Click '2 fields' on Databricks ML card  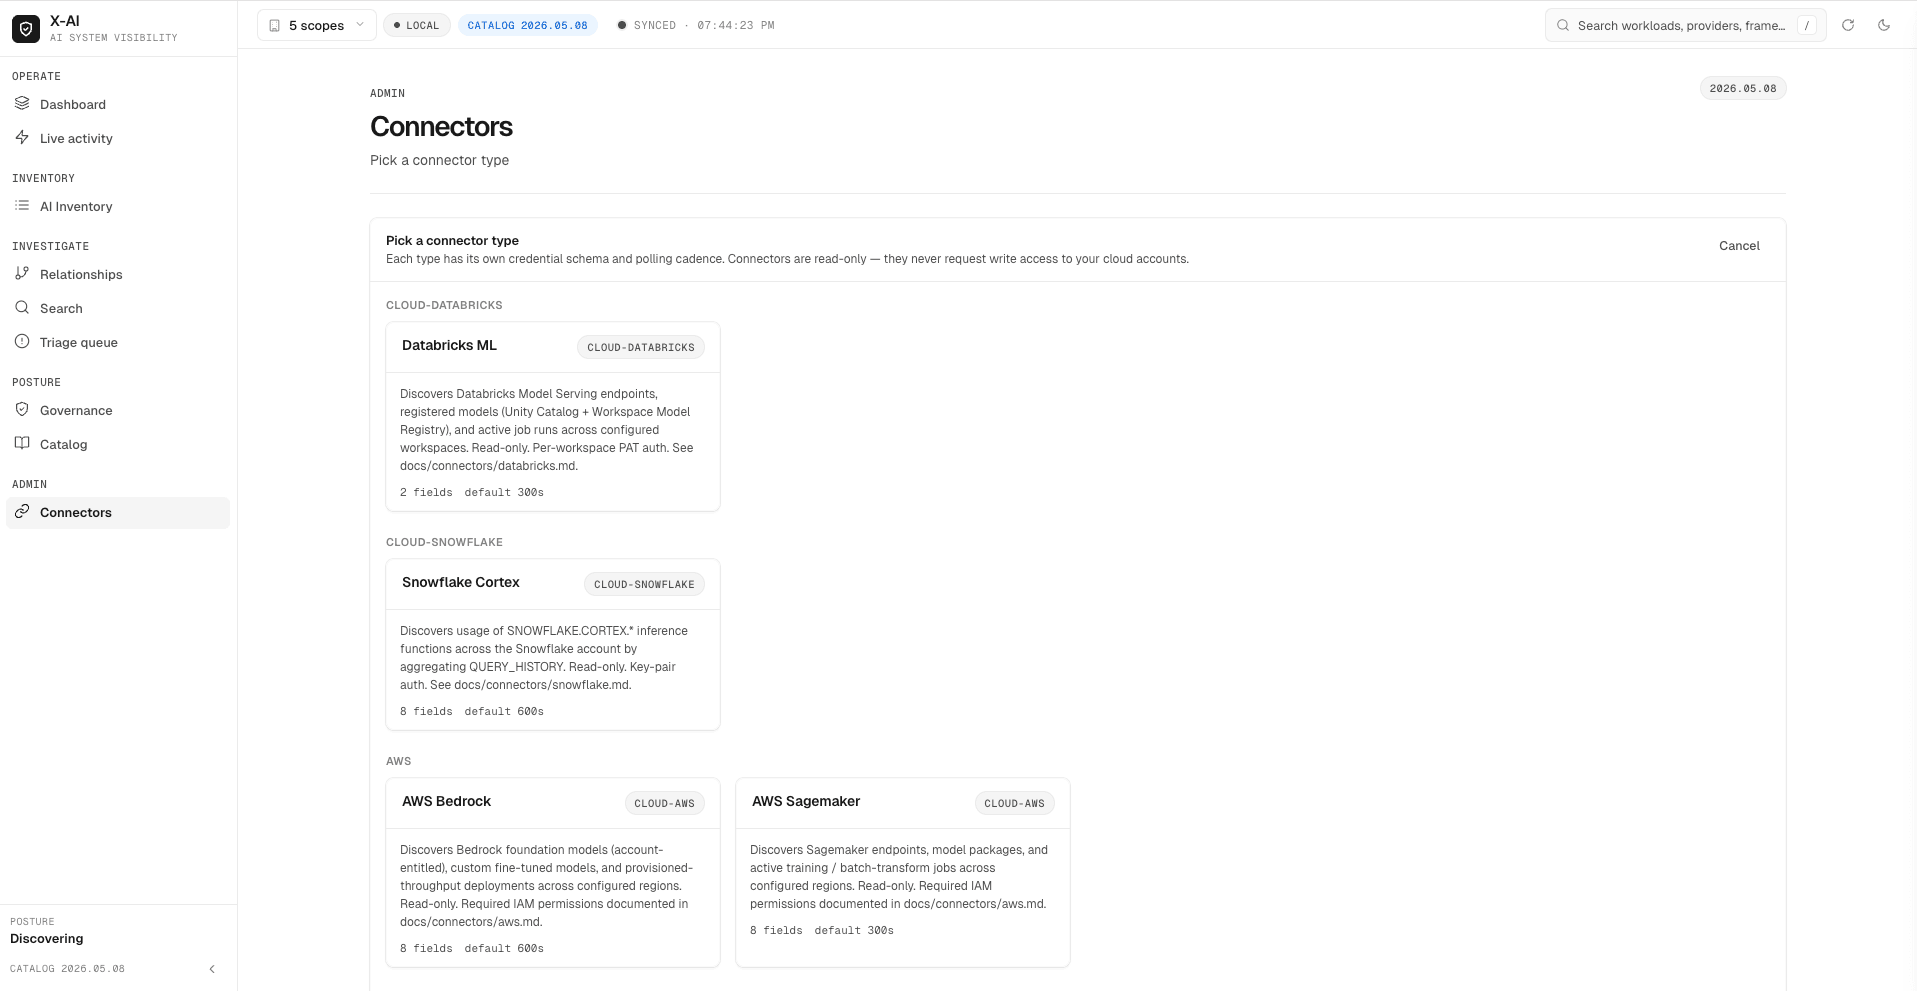tap(426, 492)
